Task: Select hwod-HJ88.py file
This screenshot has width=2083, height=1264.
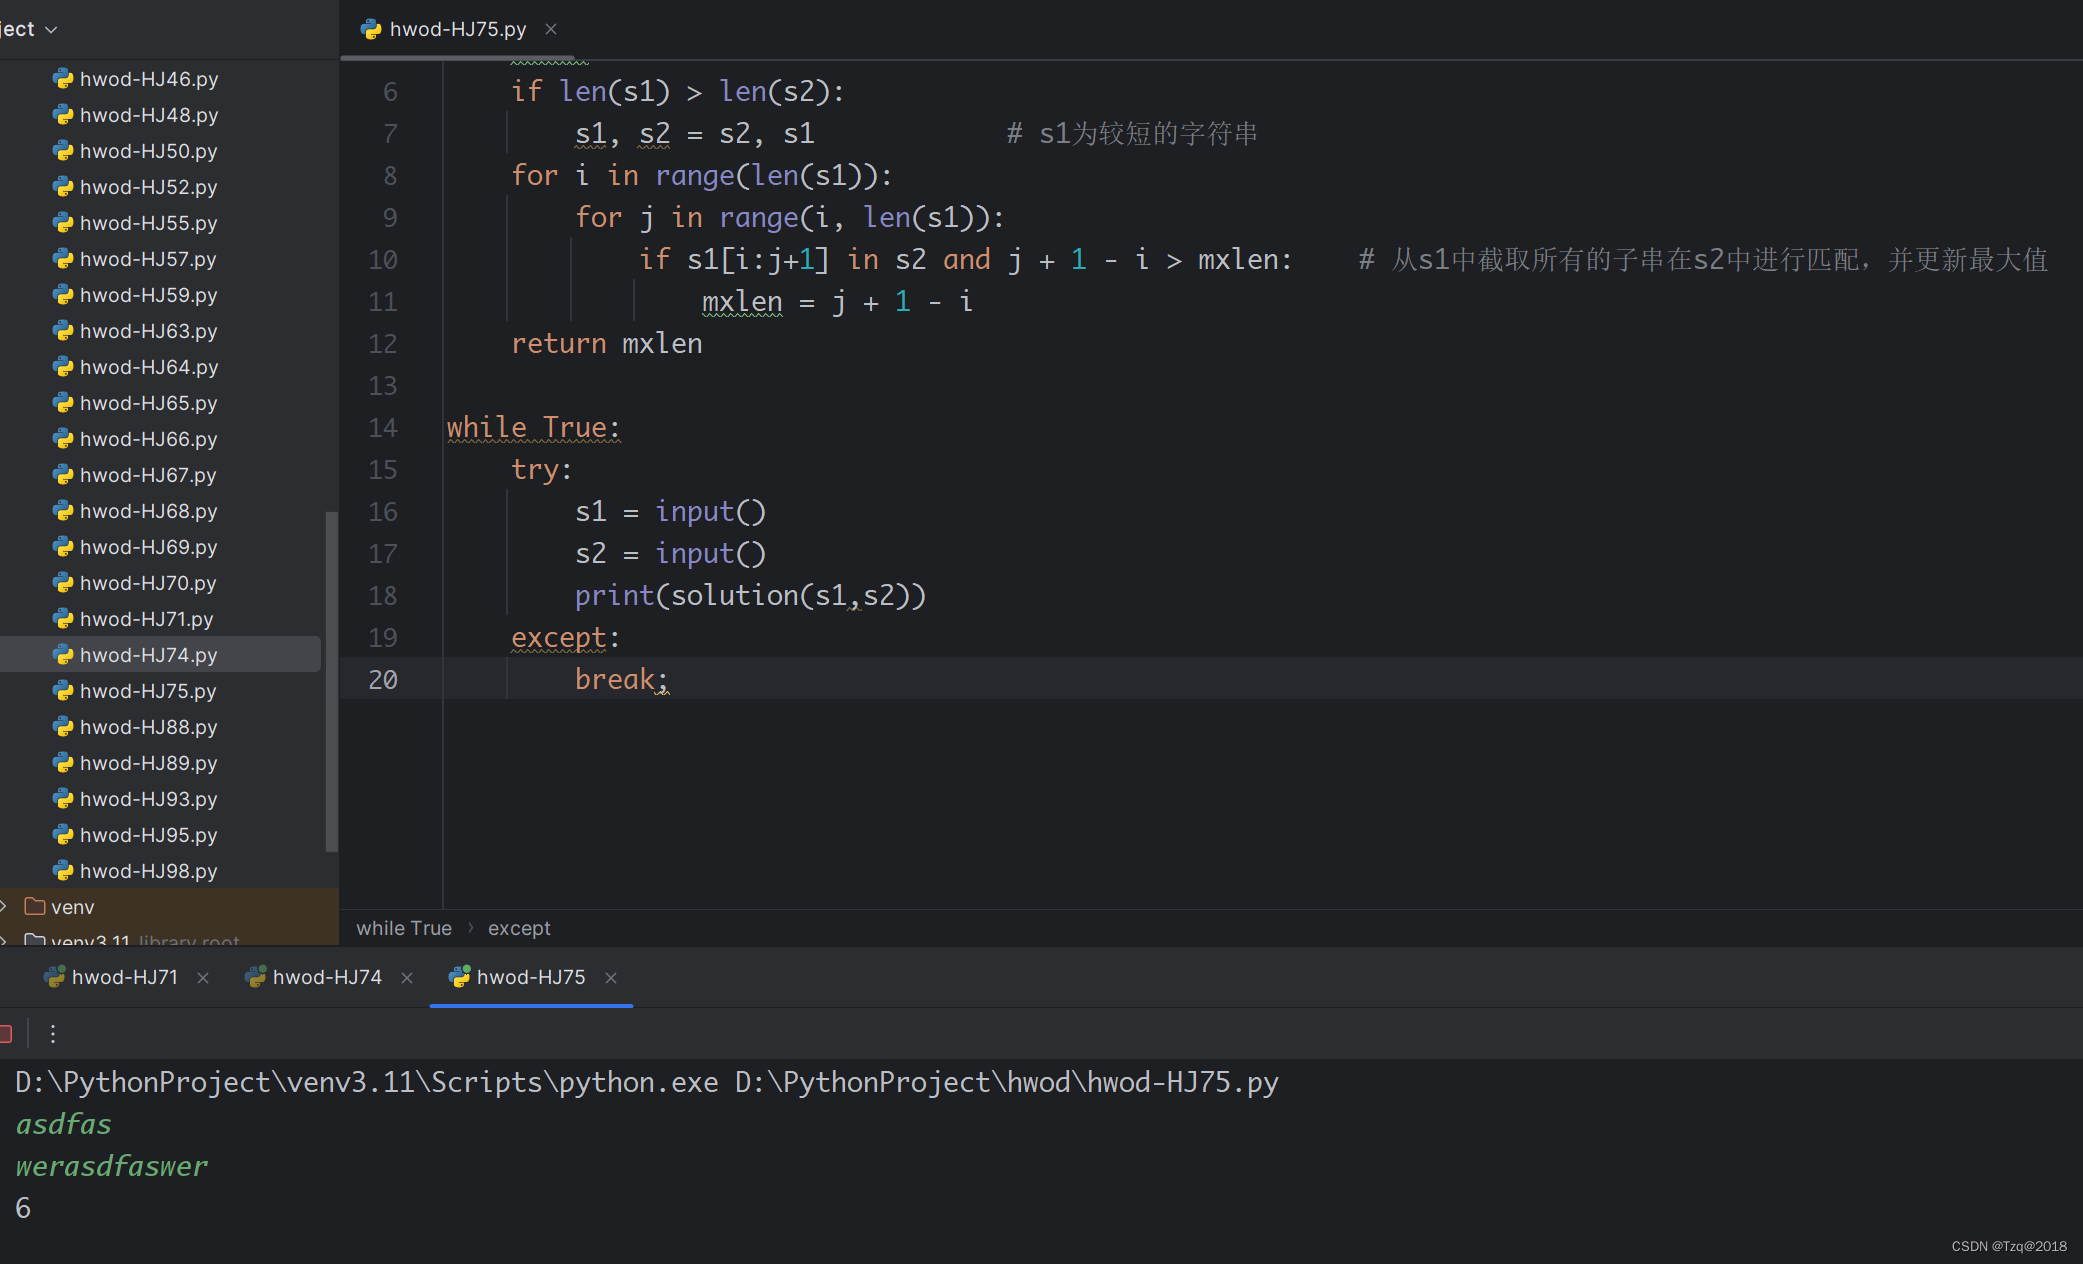Action: [x=148, y=727]
